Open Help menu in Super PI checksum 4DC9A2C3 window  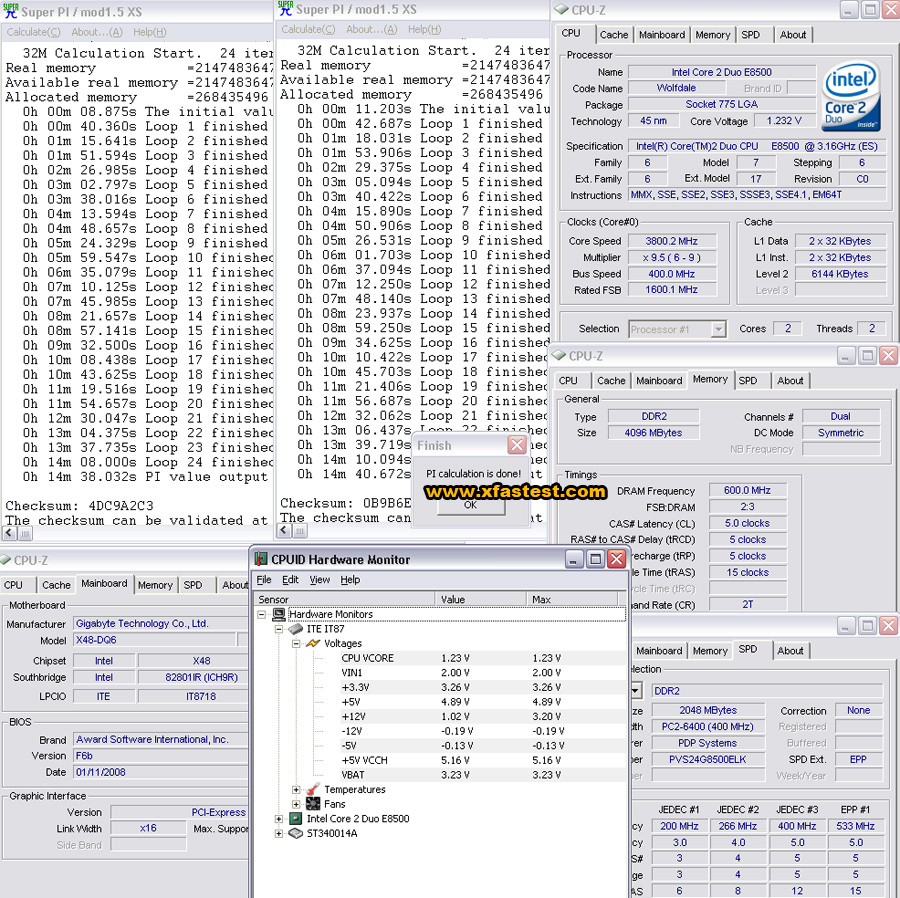pyautogui.click(x=150, y=32)
